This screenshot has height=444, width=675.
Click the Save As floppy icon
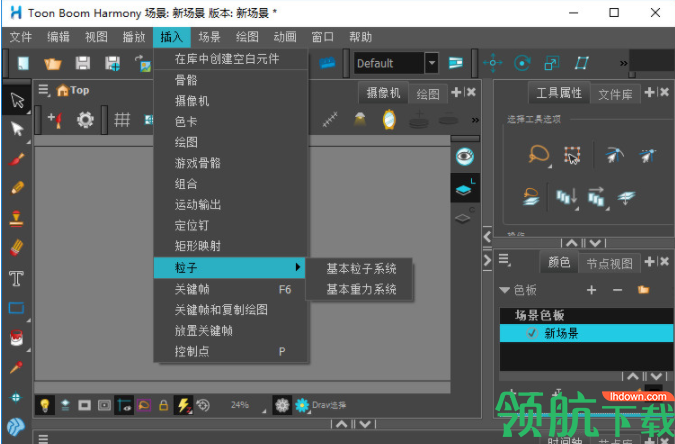point(113,63)
